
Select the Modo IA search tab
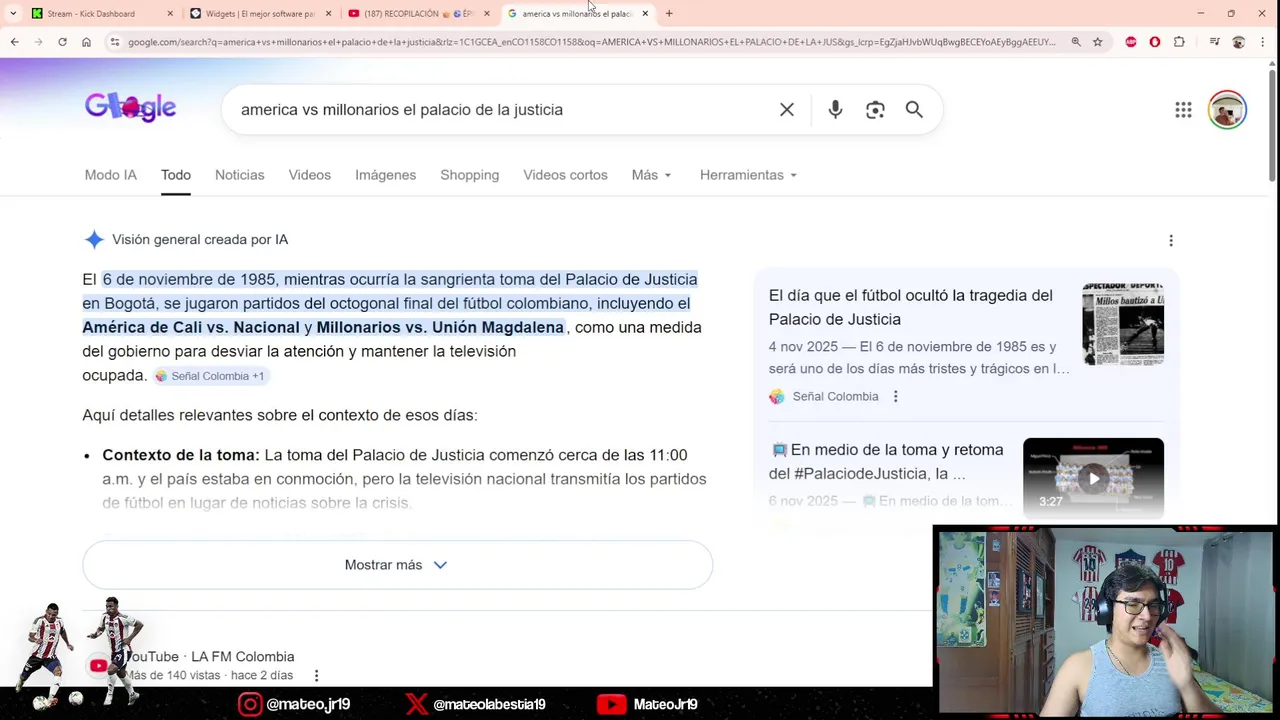click(110, 175)
